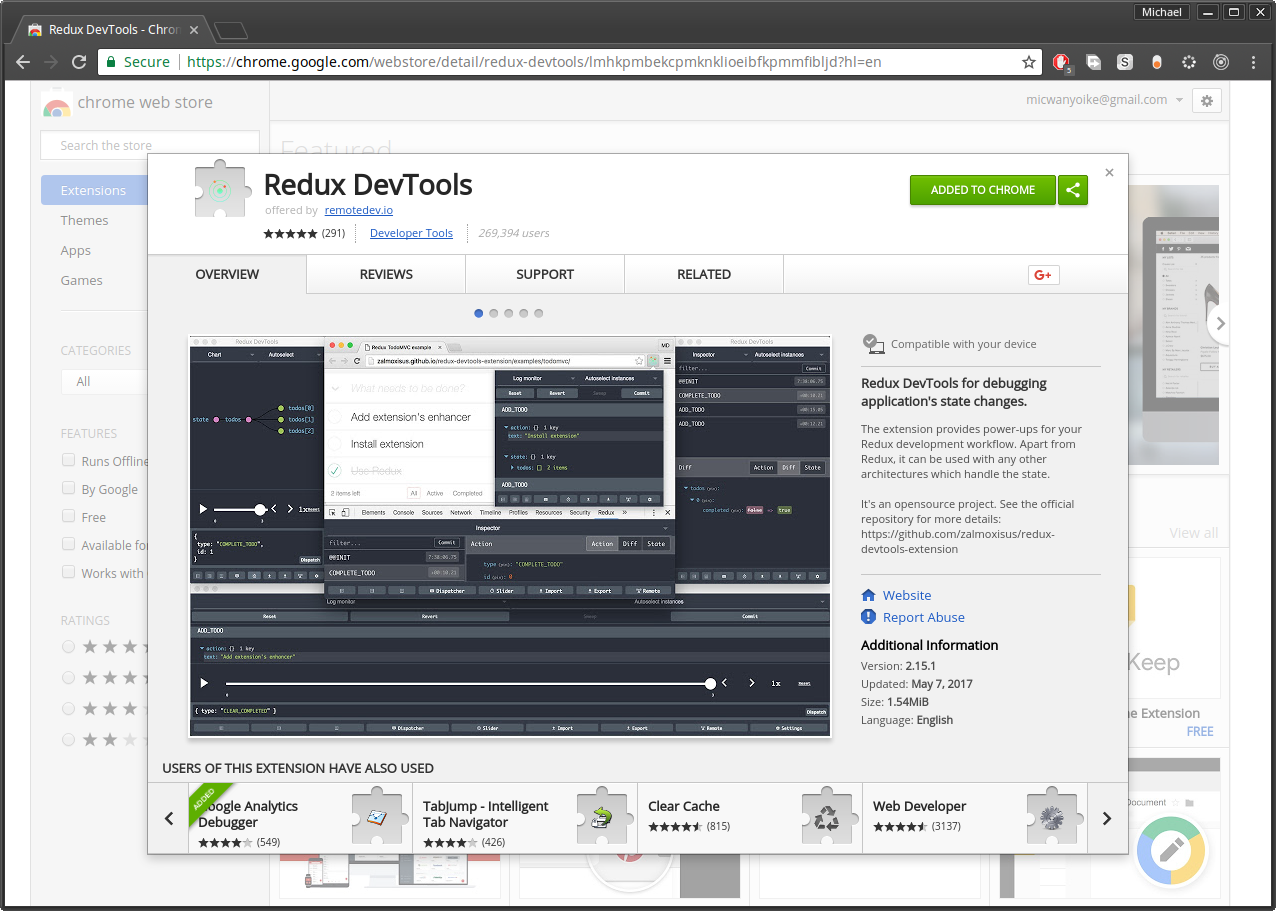Open the Website link
The height and width of the screenshot is (911, 1276).
[907, 595]
